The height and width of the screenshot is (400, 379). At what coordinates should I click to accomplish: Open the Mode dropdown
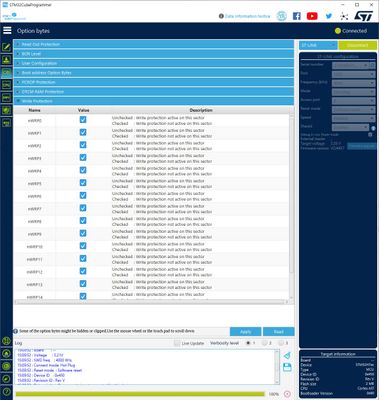pyautogui.click(x=353, y=92)
